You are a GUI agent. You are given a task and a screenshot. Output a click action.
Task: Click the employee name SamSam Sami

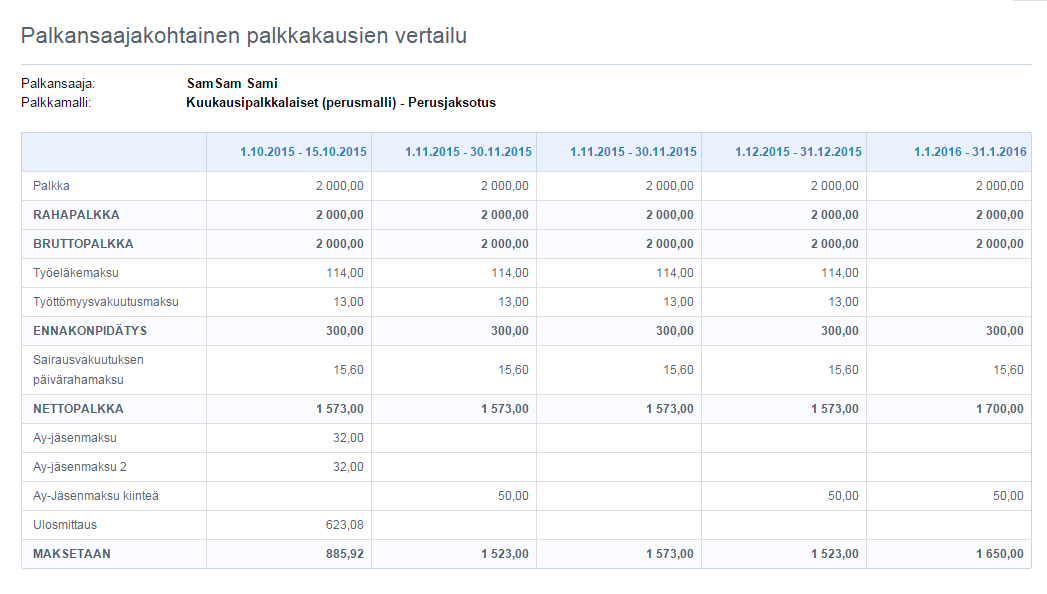(232, 84)
